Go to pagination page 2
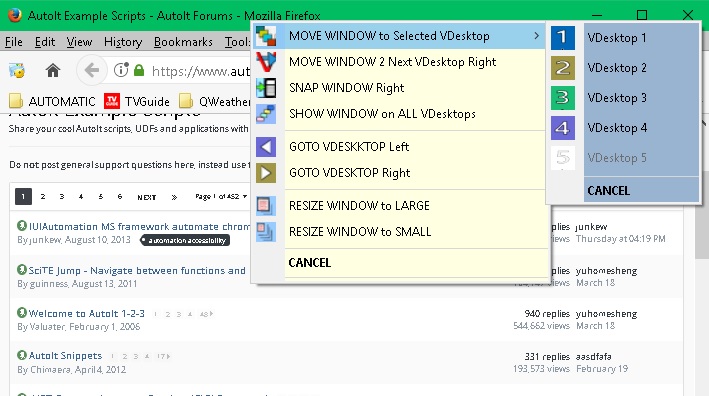The image size is (709, 396). click(x=43, y=197)
